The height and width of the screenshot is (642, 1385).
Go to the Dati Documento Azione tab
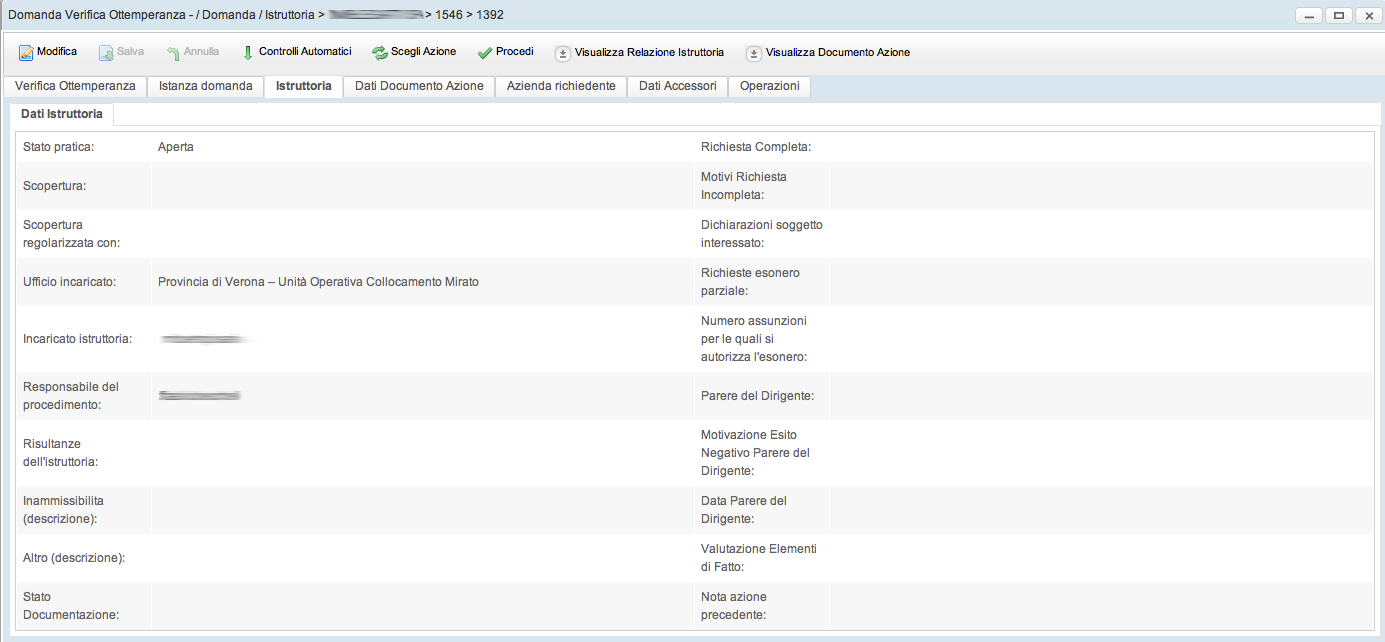click(x=419, y=86)
